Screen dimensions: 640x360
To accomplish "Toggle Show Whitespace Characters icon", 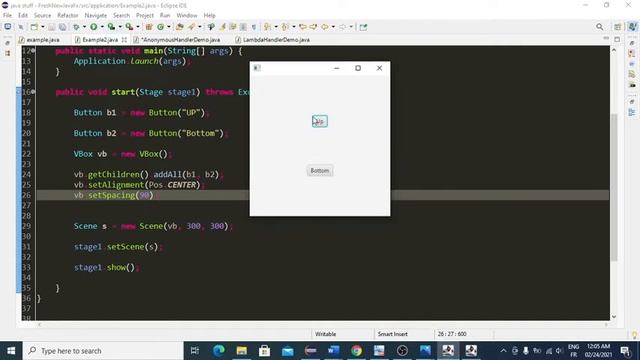I will (254, 27).
